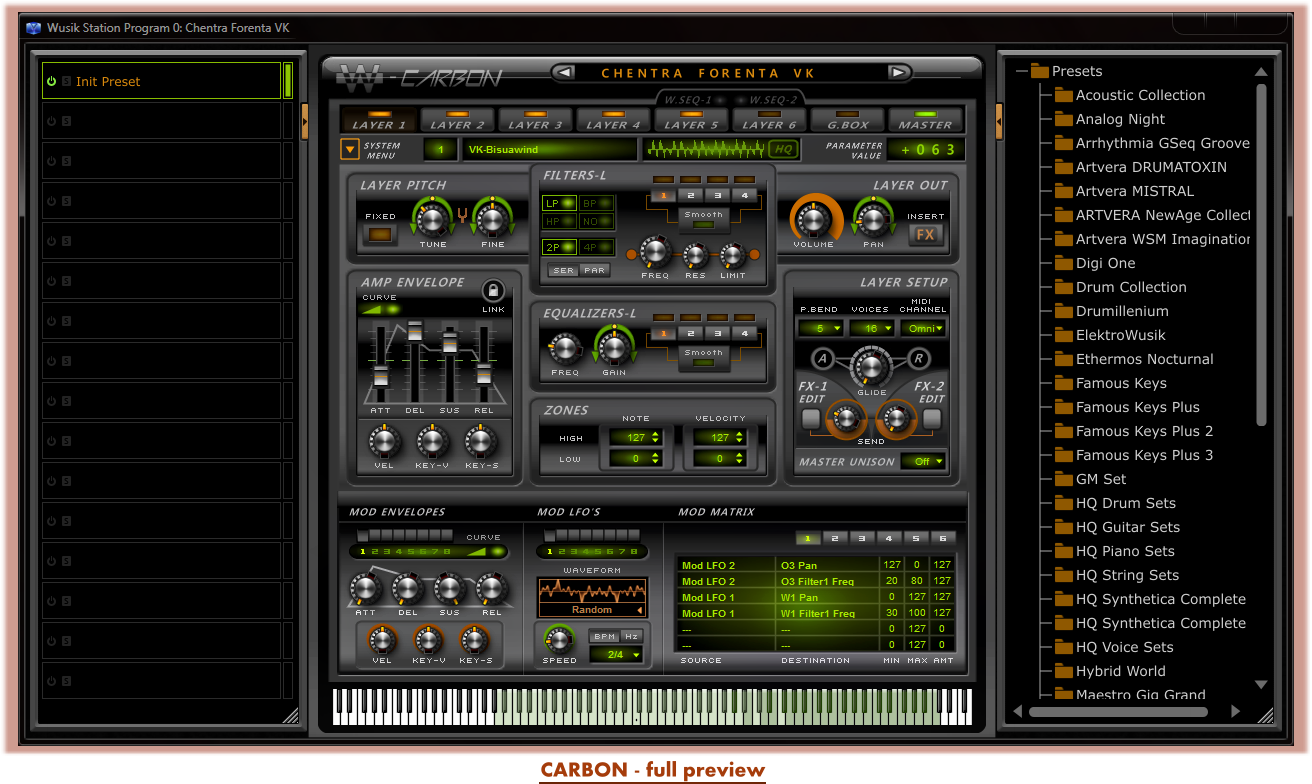Enable the HP filter type
Screen dimensions: 1312x784
point(559,221)
